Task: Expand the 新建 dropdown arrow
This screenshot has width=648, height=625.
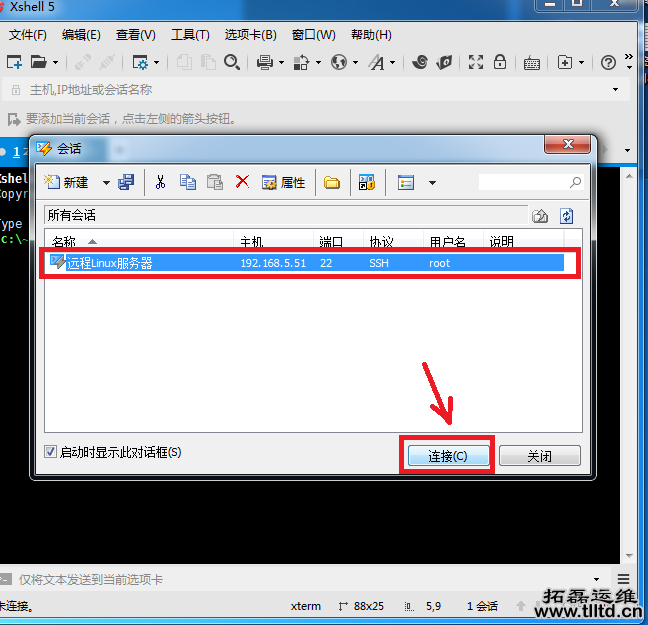Action: (x=105, y=183)
